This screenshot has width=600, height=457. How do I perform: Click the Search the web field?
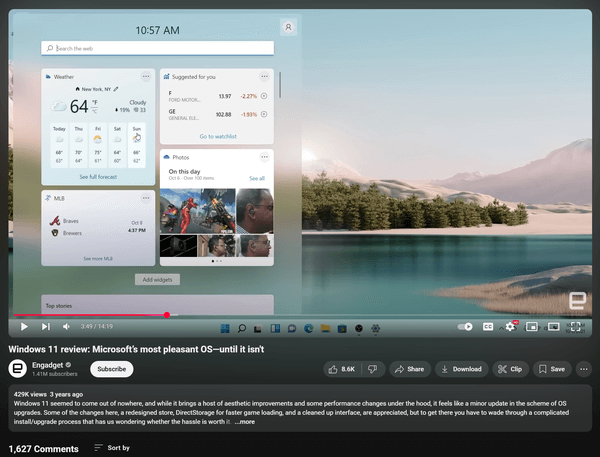157,48
